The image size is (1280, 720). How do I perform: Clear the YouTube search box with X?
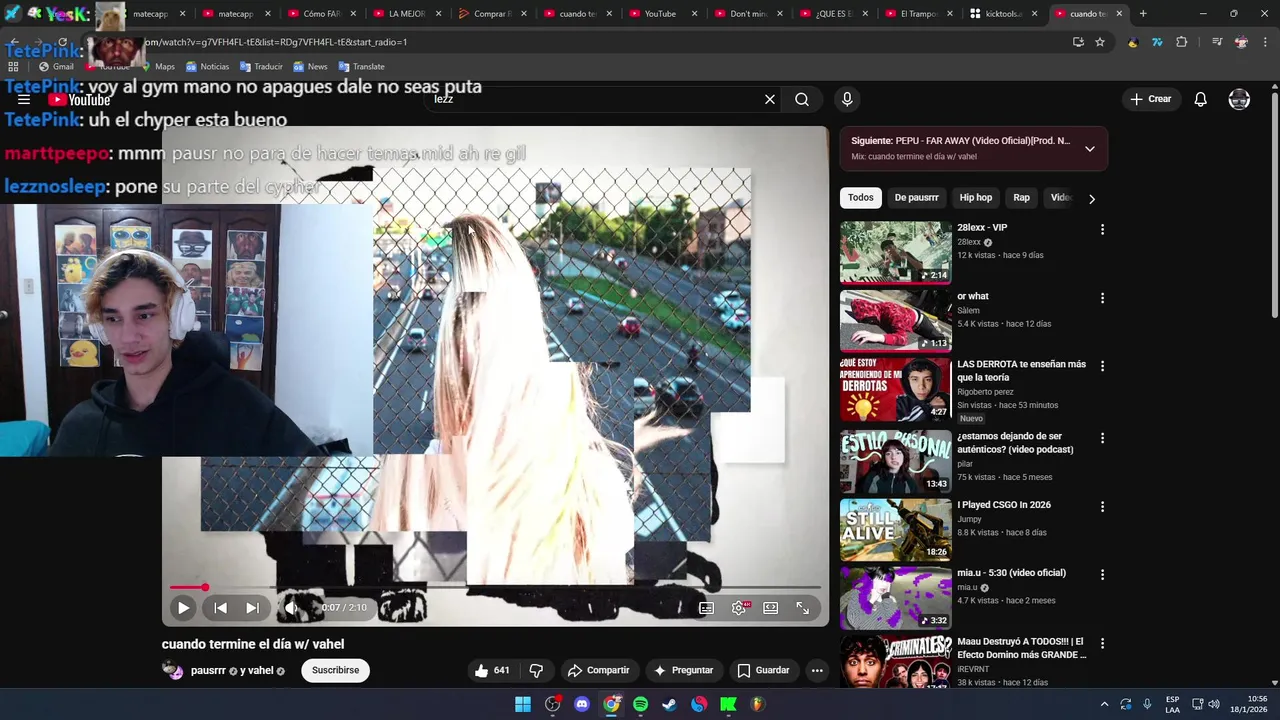click(770, 99)
